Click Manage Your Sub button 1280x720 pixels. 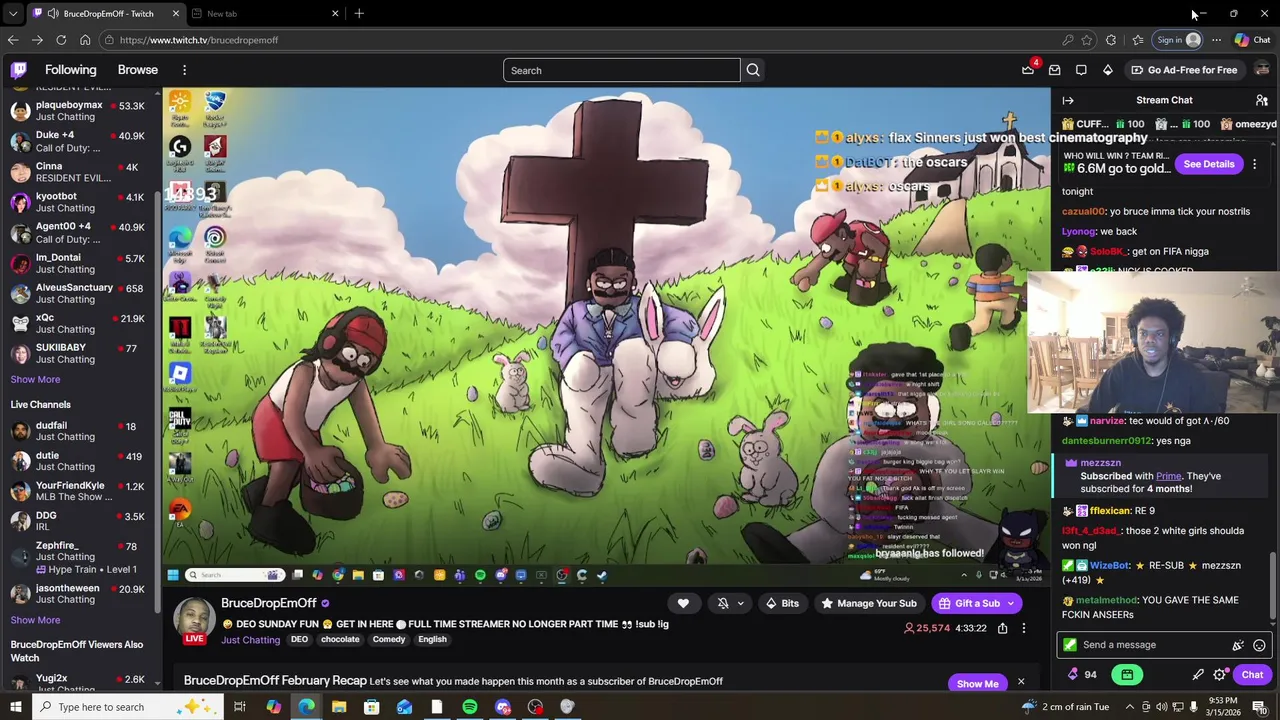pyautogui.click(x=868, y=603)
